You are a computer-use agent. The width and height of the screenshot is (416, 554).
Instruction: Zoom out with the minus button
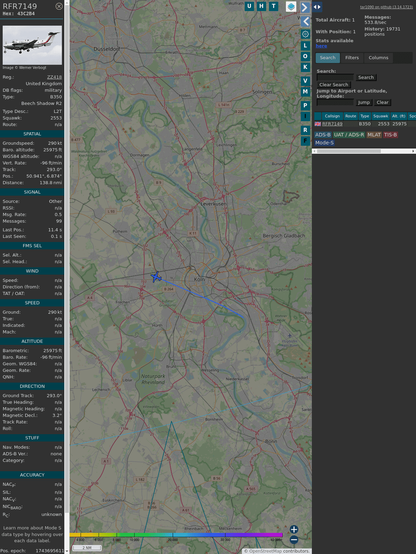pos(294,540)
